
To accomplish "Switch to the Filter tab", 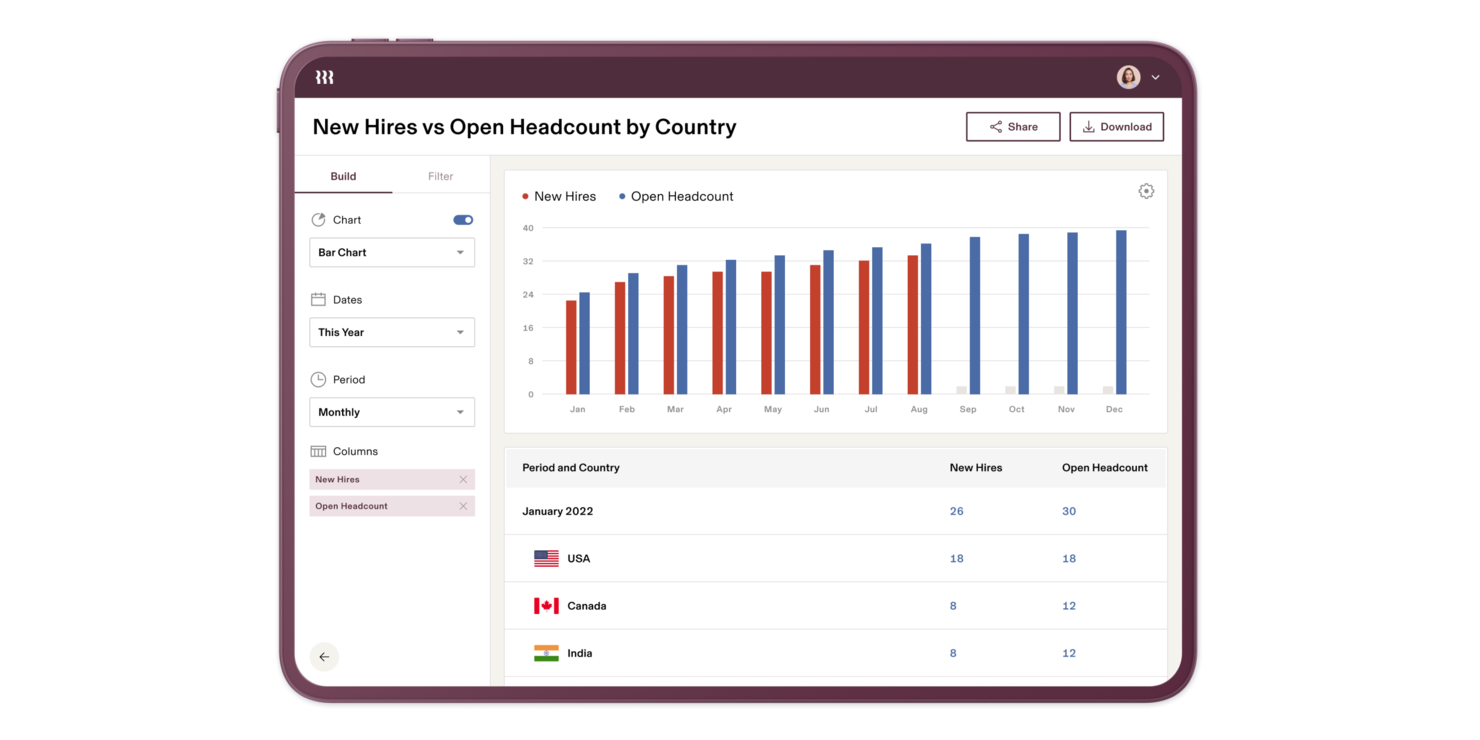I will point(440,175).
